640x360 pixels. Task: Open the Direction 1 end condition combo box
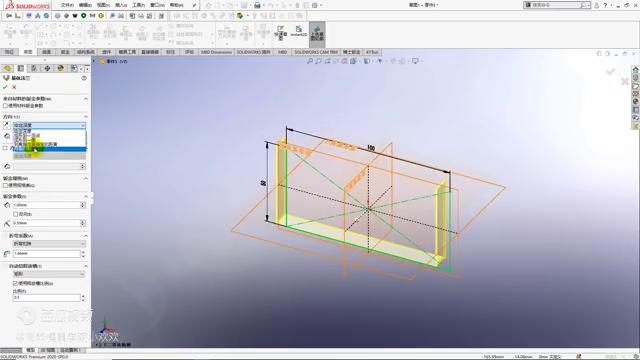pos(49,125)
